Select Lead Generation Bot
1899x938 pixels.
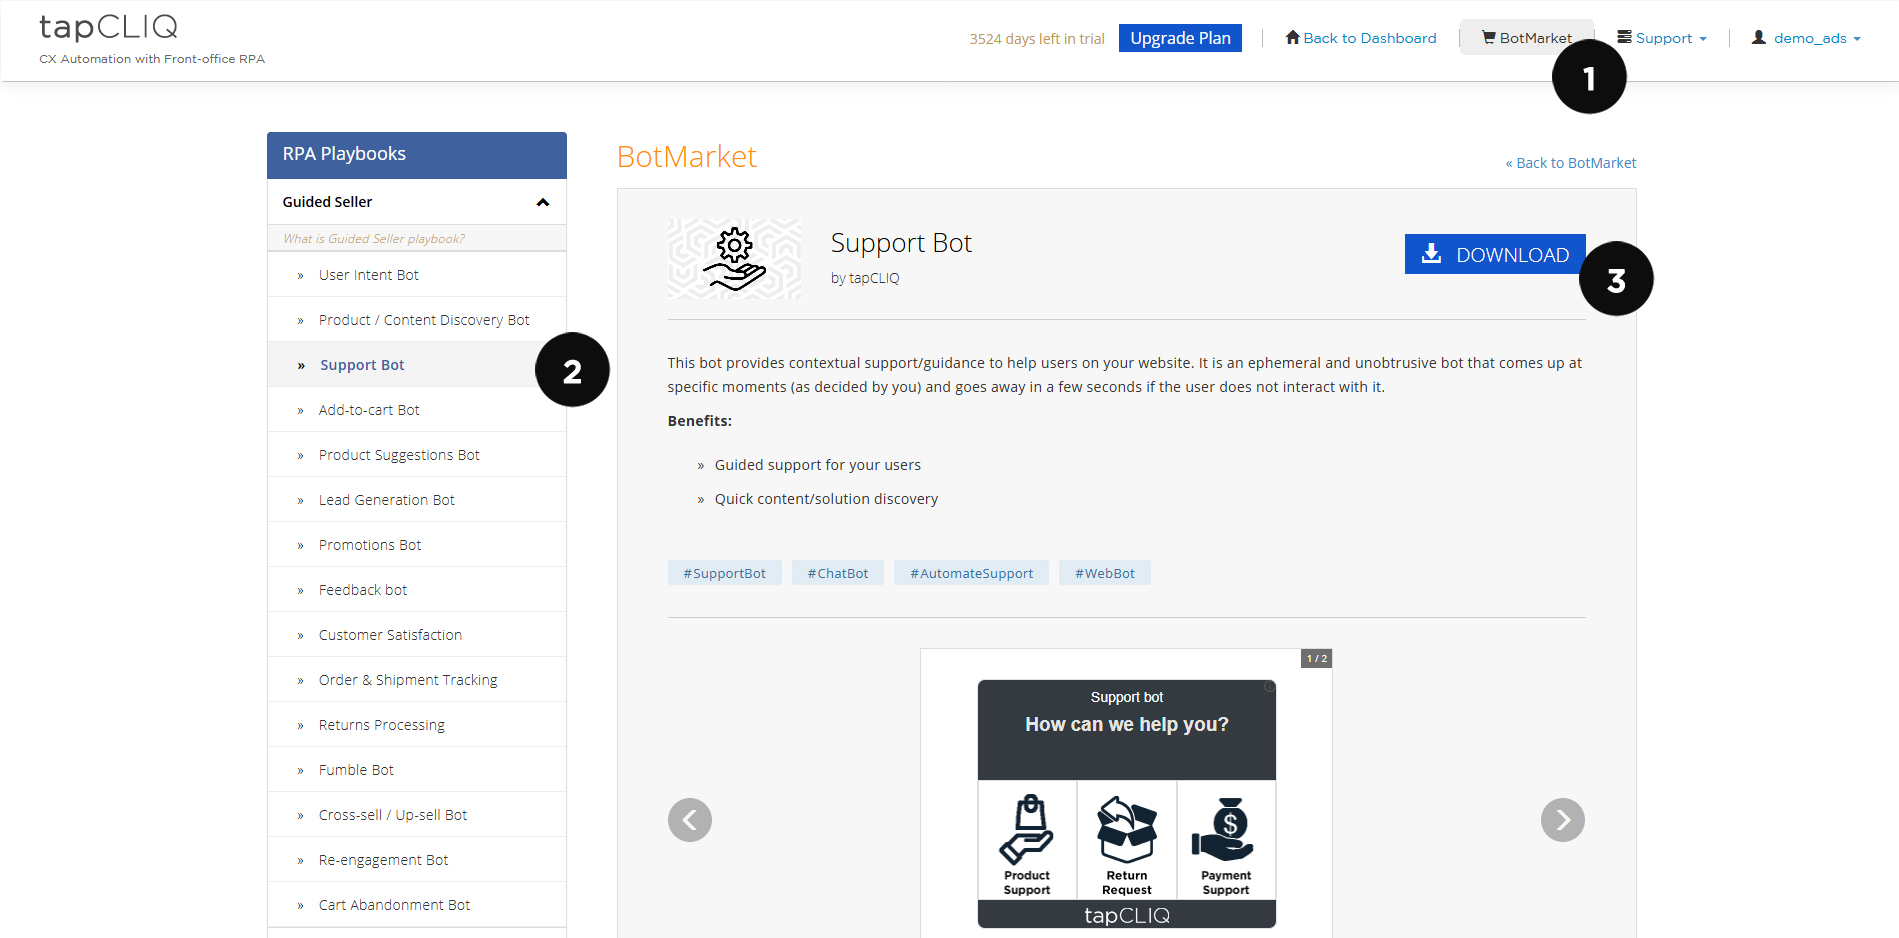click(417, 500)
